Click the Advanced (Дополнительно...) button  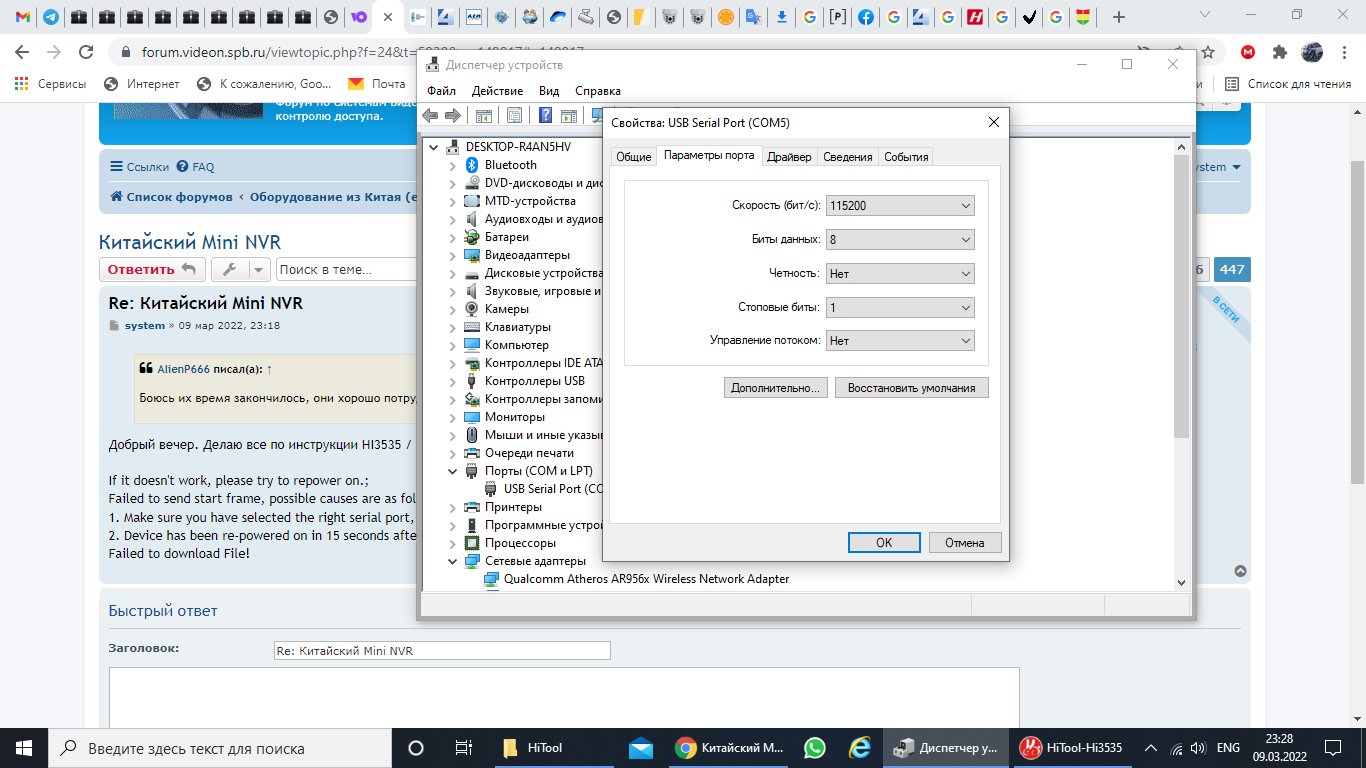coord(775,388)
